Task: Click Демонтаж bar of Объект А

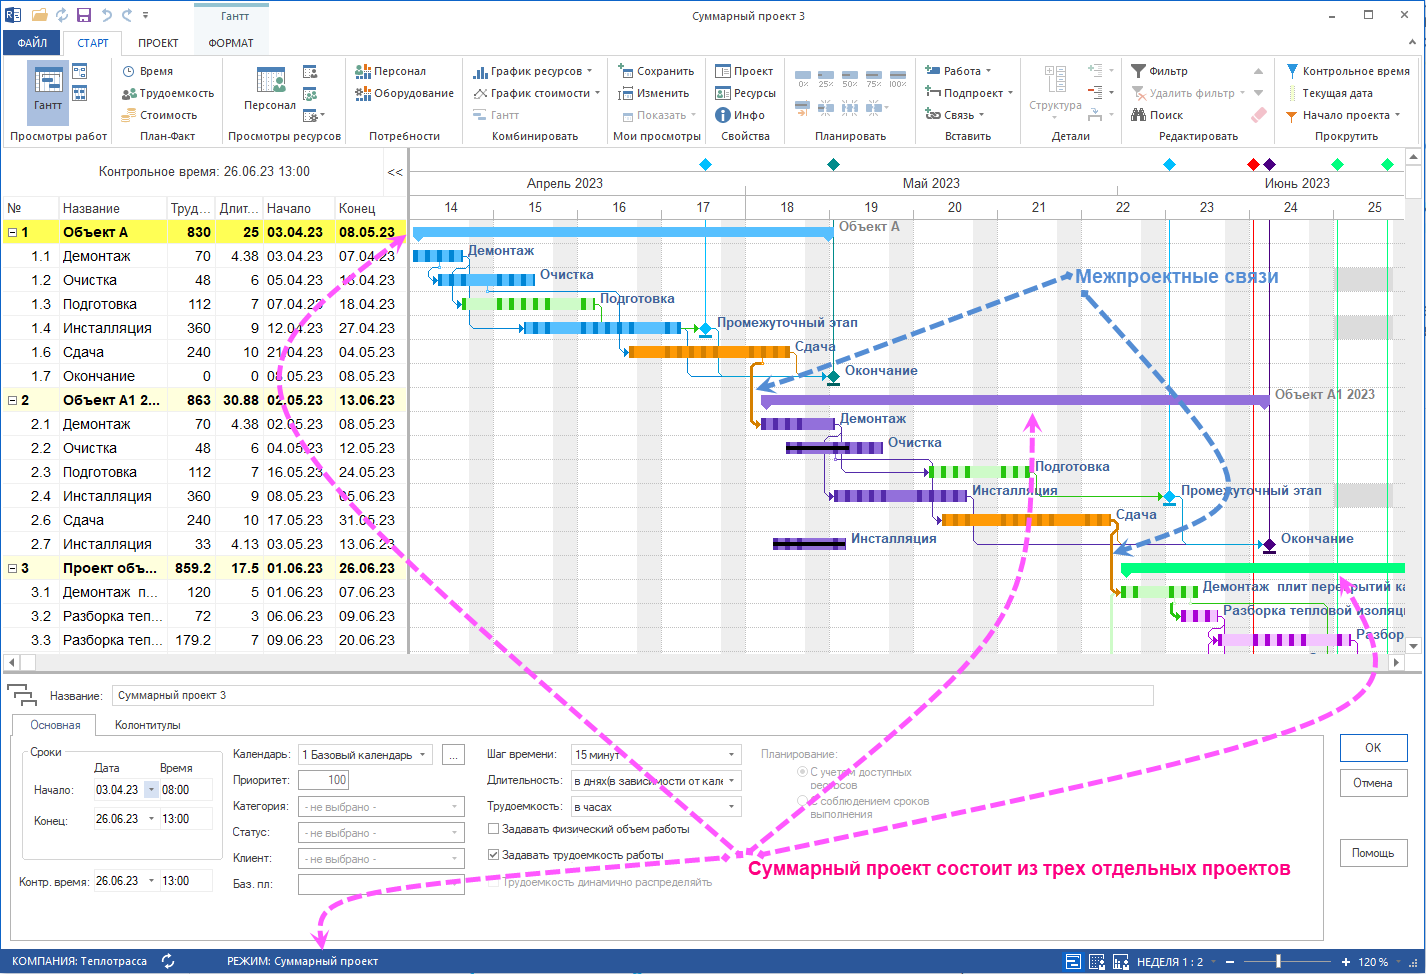Action: 438,256
